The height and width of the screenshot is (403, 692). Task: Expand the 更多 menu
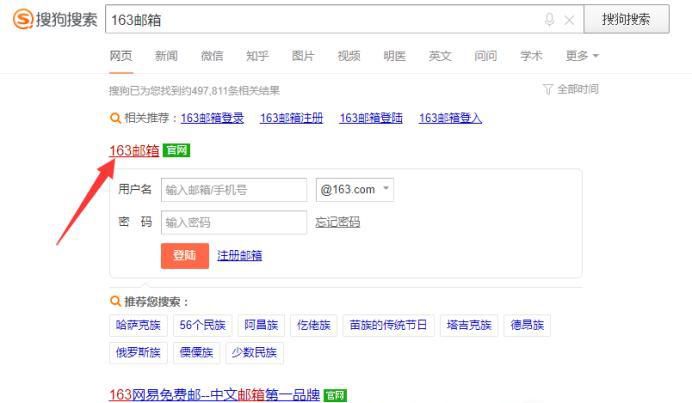pyautogui.click(x=582, y=56)
